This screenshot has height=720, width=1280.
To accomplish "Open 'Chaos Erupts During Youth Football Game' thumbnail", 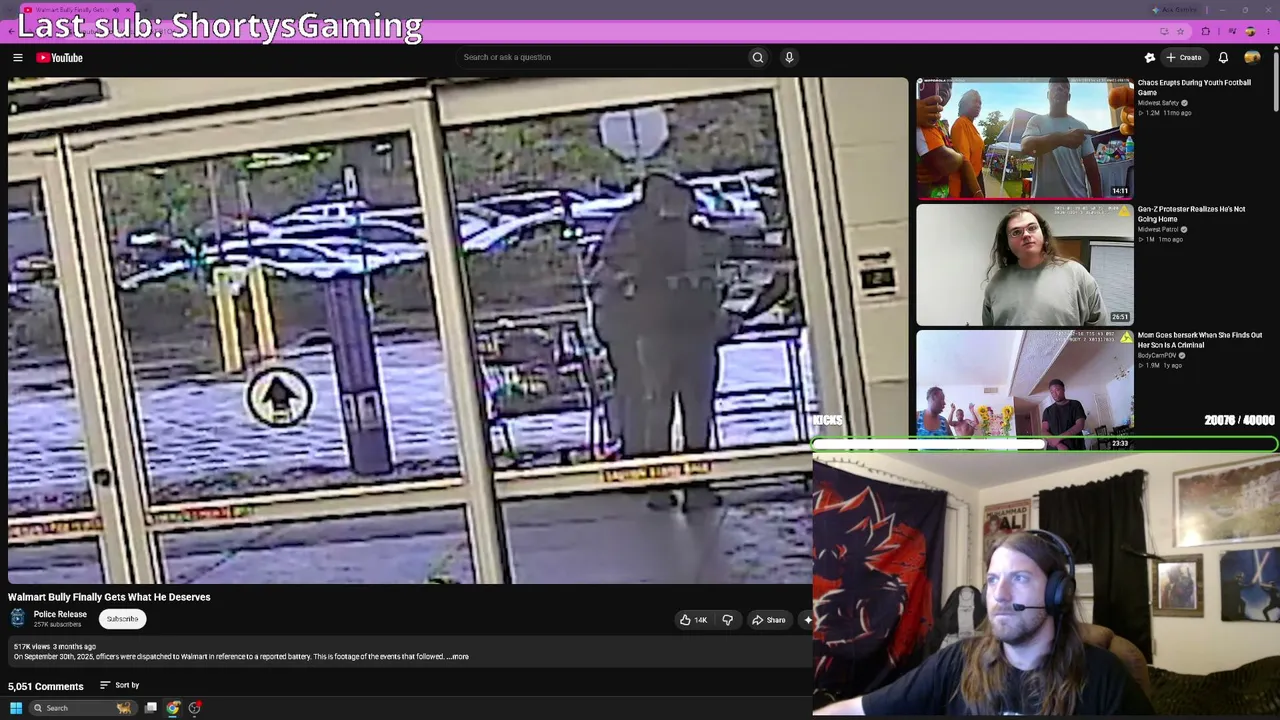I will [1025, 138].
